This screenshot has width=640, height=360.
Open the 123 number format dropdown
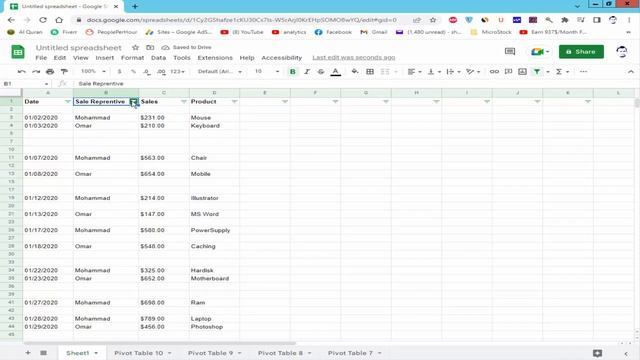point(178,71)
